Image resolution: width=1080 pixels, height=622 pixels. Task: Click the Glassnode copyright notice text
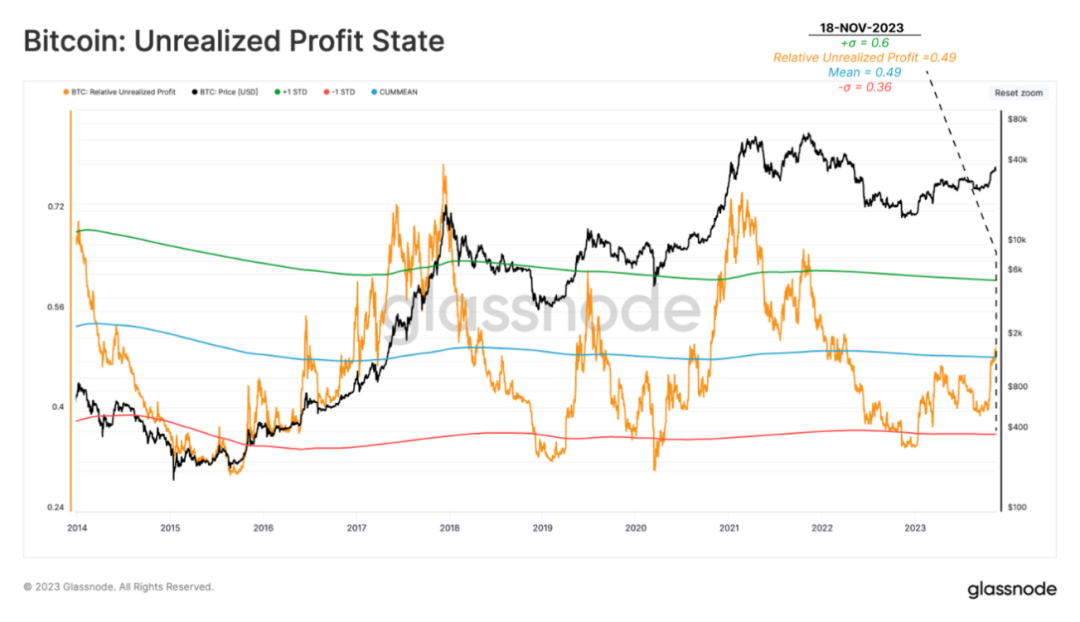tap(118, 587)
